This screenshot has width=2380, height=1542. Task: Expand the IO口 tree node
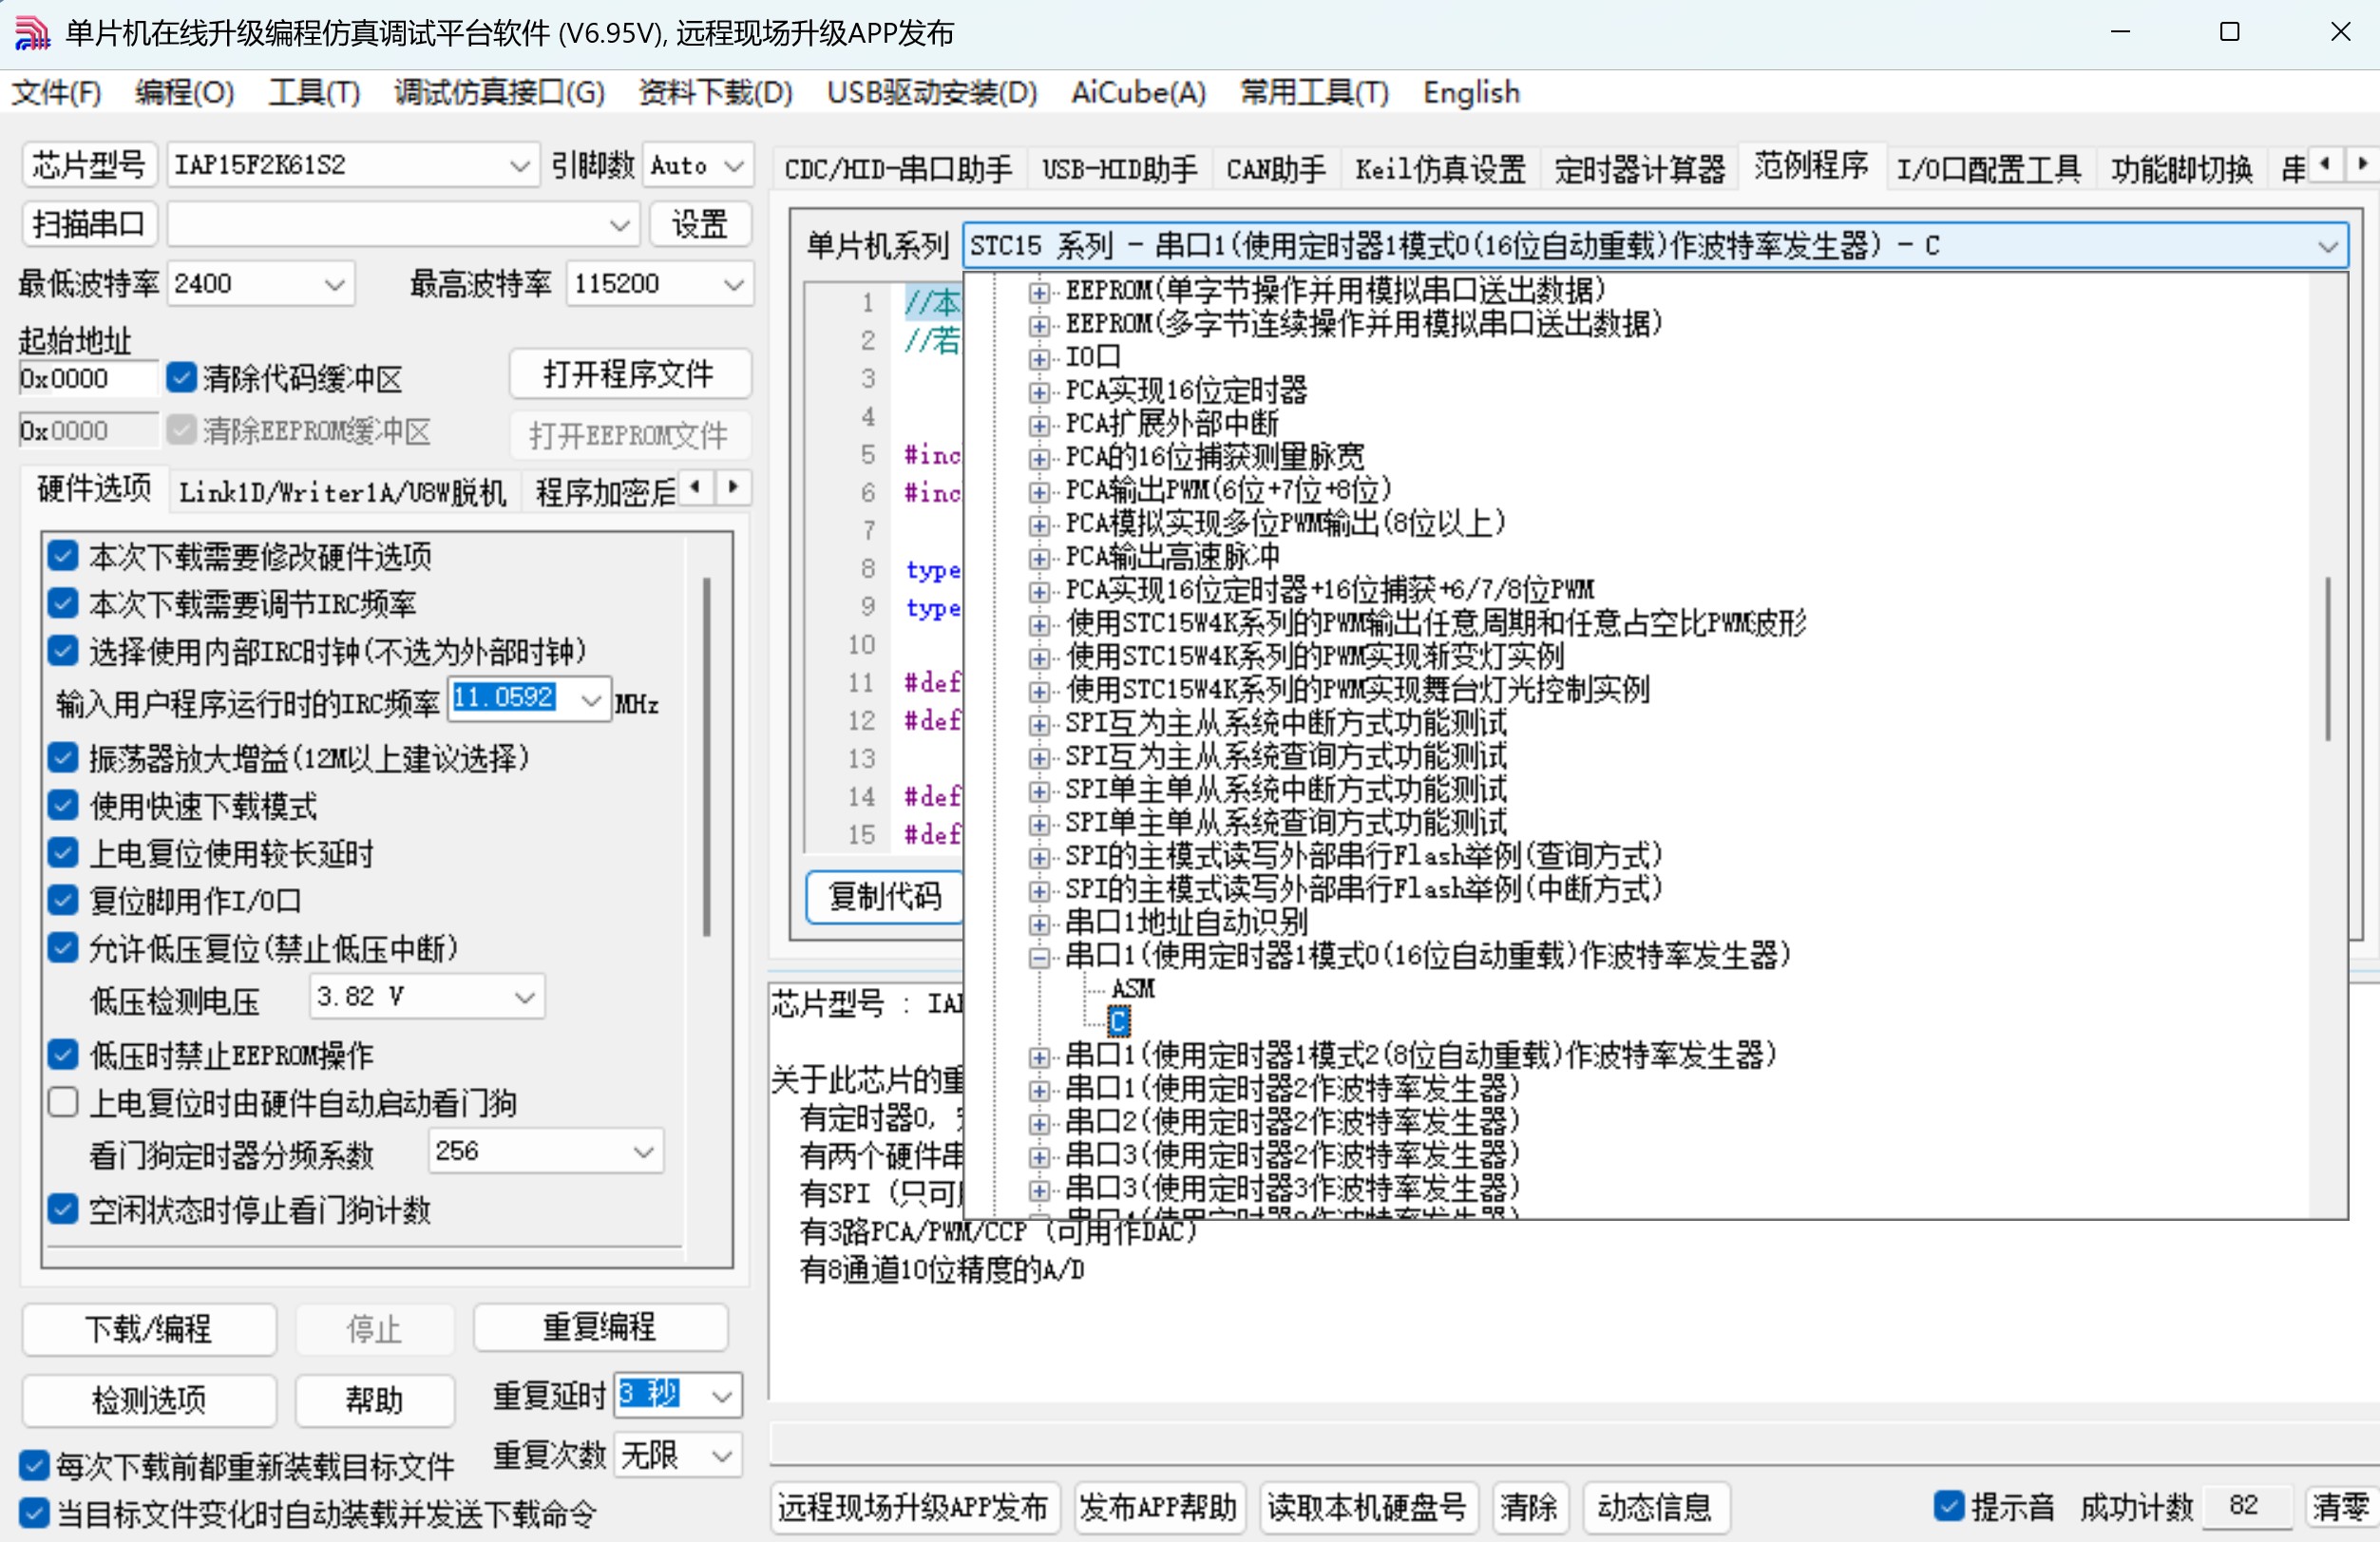click(1039, 358)
